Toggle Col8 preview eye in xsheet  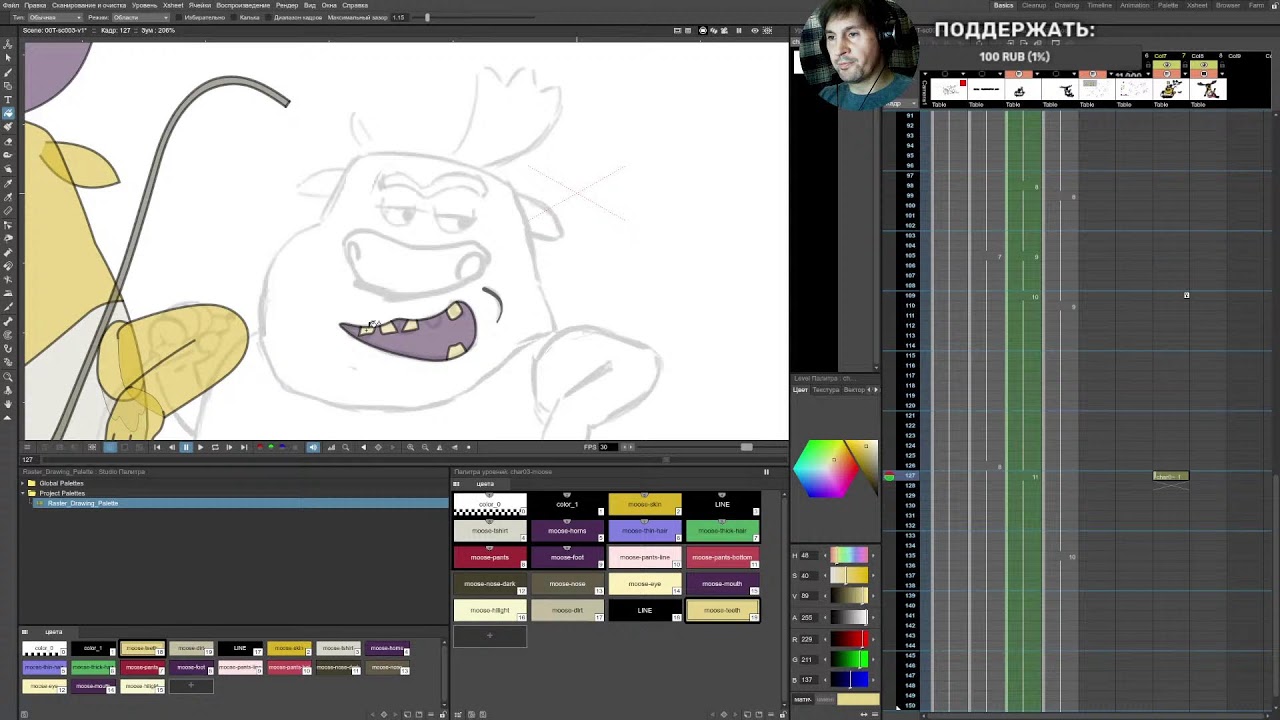pyautogui.click(x=1203, y=65)
